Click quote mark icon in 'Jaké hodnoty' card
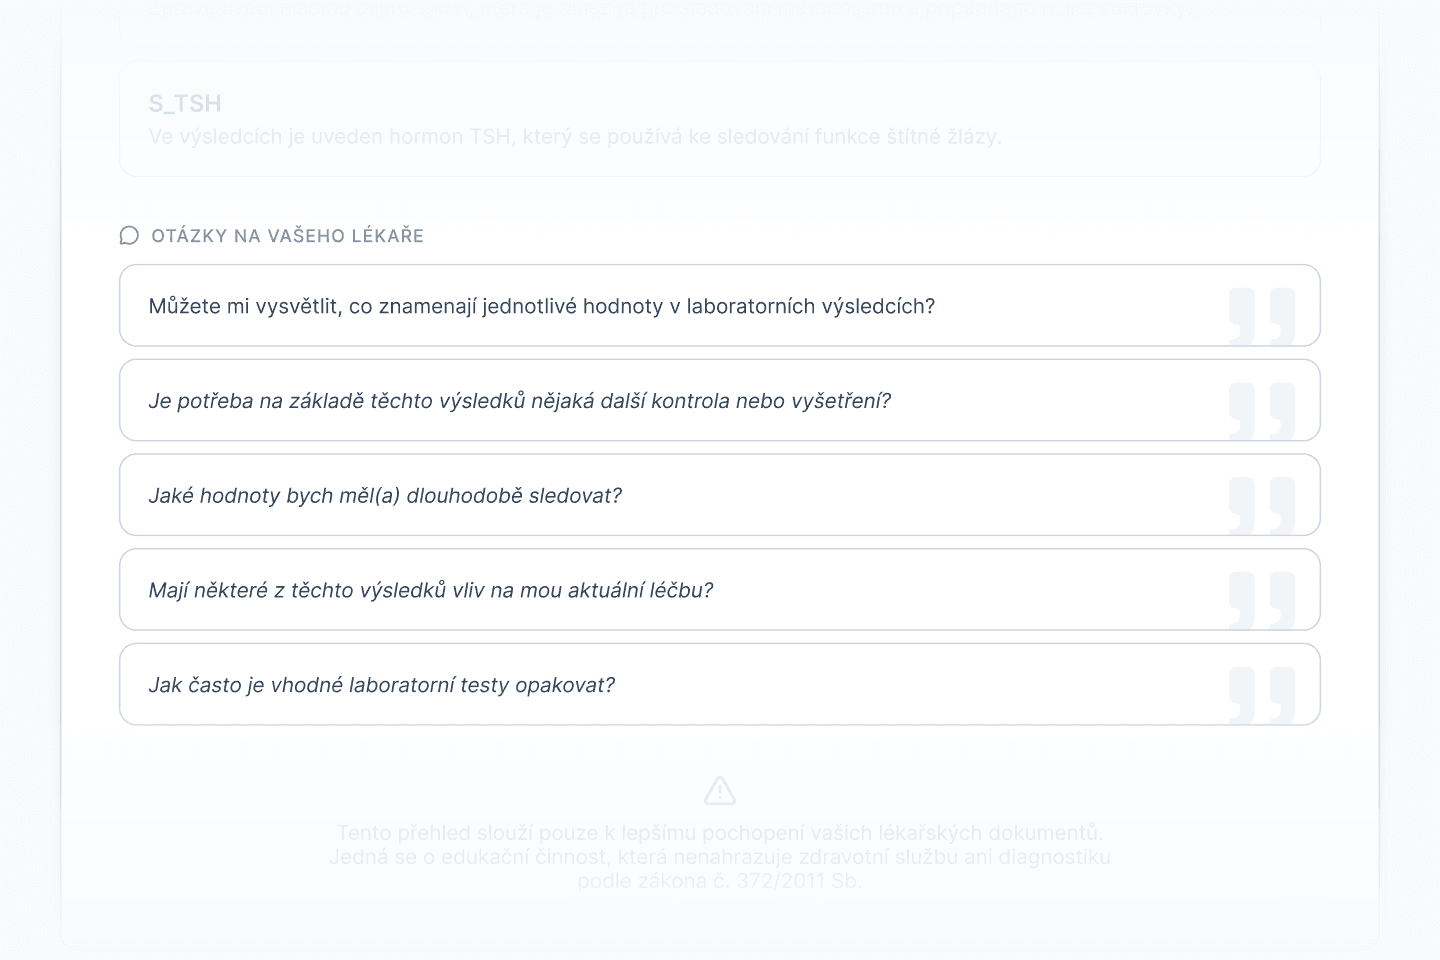Image resolution: width=1440 pixels, height=960 pixels. [1261, 504]
